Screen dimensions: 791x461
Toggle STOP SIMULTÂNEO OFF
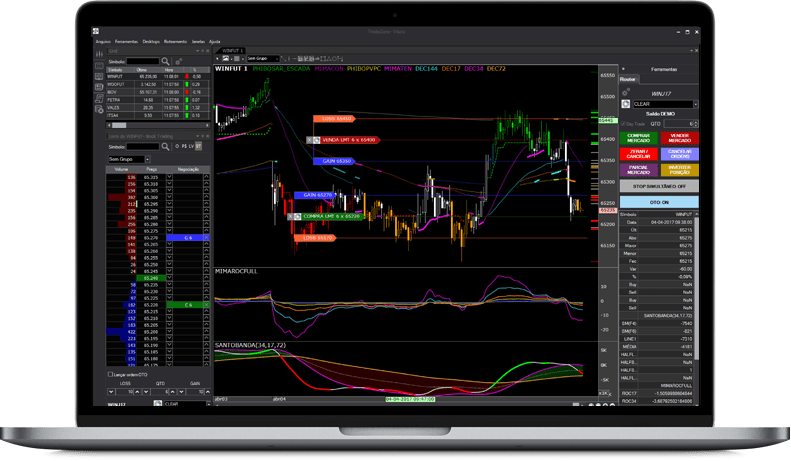[x=659, y=186]
